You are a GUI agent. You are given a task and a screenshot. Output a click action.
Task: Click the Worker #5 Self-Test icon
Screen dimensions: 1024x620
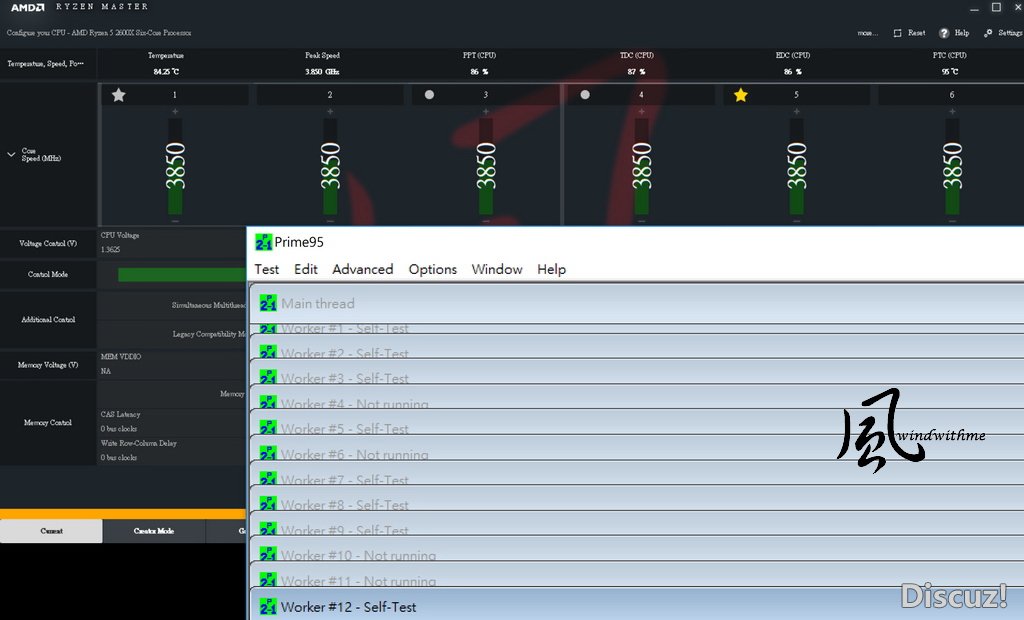(268, 427)
